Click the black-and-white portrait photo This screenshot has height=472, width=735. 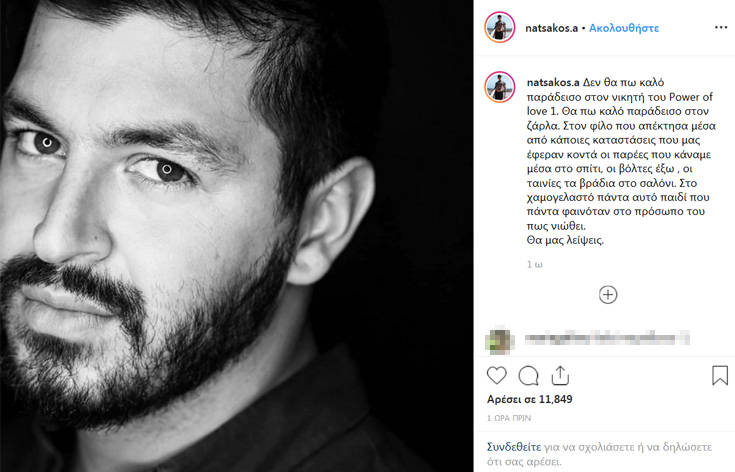tap(236, 236)
